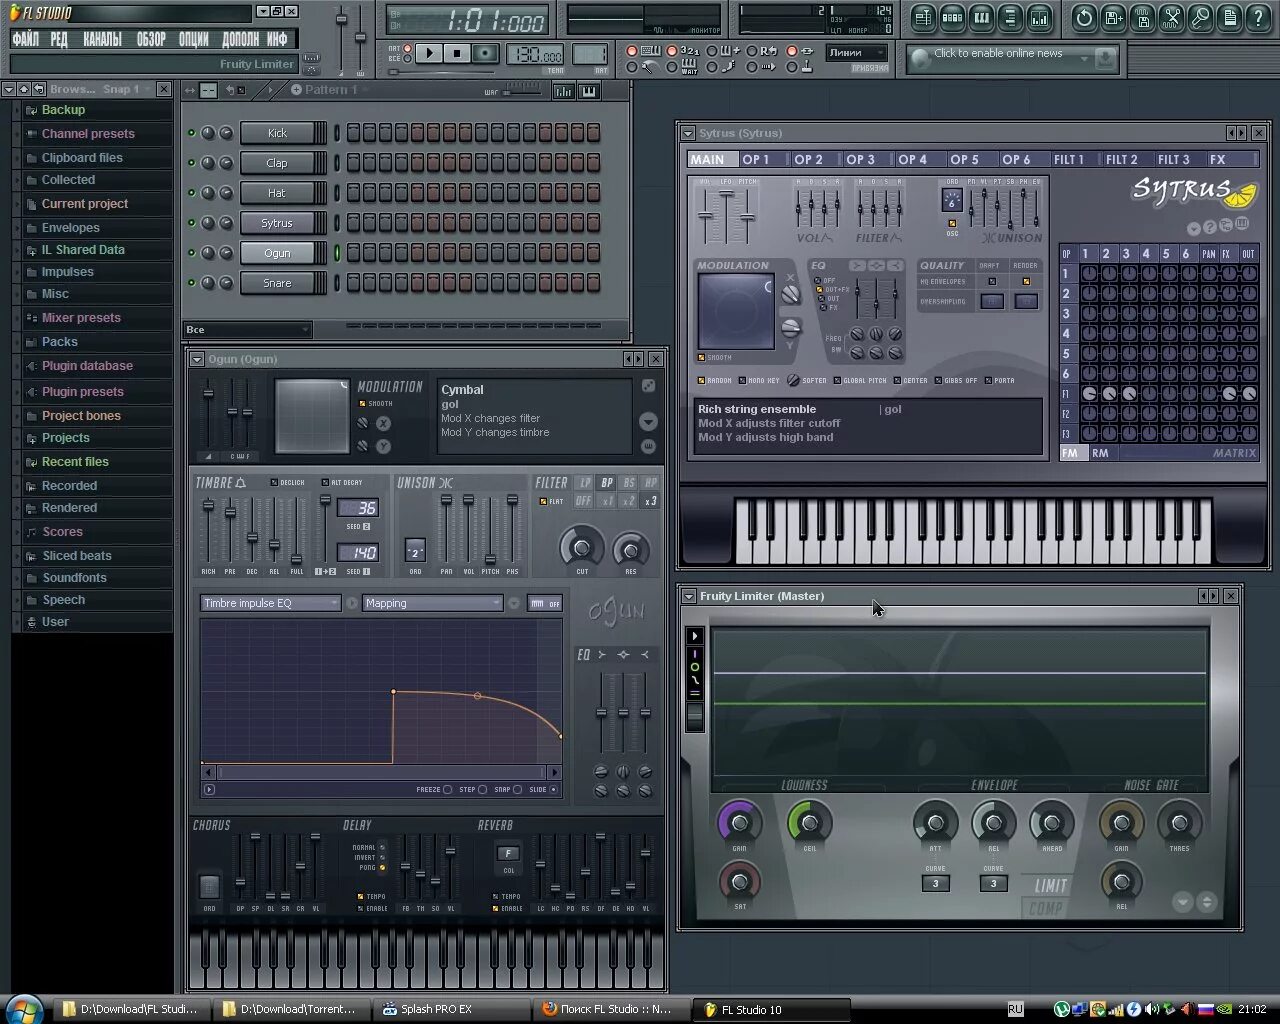Toggle the Freeze option in envelope editor
Screen dimensions: 1280x1024
(447, 790)
